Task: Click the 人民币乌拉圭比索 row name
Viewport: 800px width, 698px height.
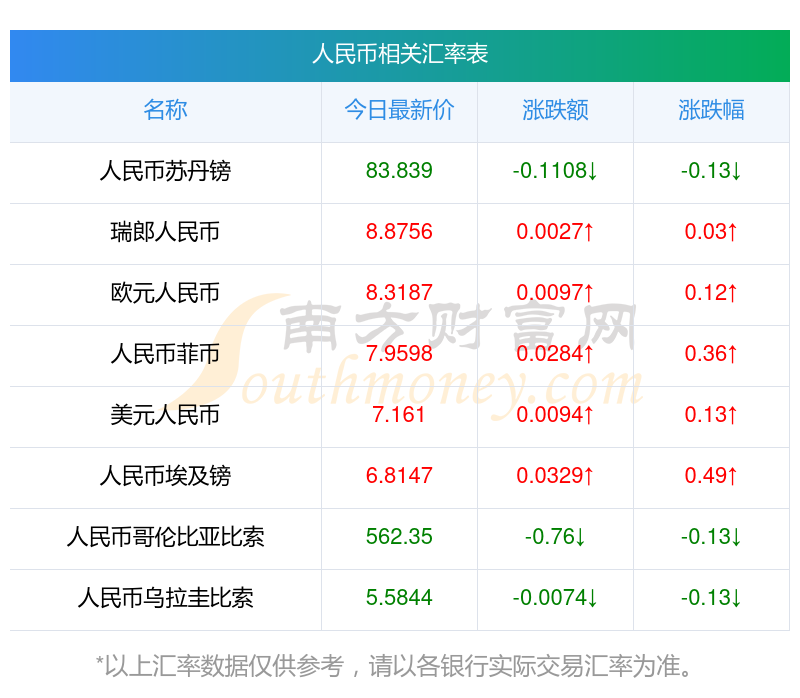Action: click(x=165, y=598)
